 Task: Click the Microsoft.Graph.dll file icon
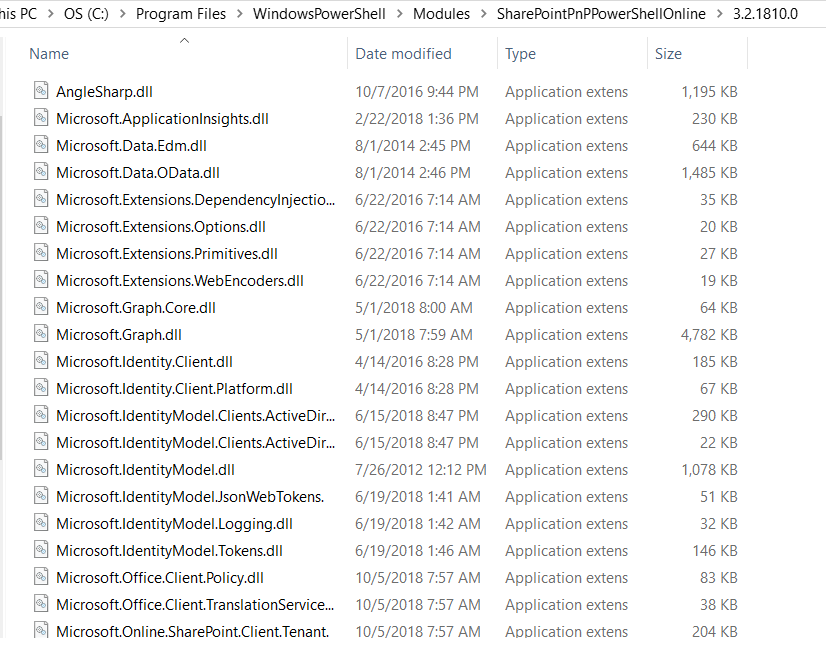pos(41,333)
